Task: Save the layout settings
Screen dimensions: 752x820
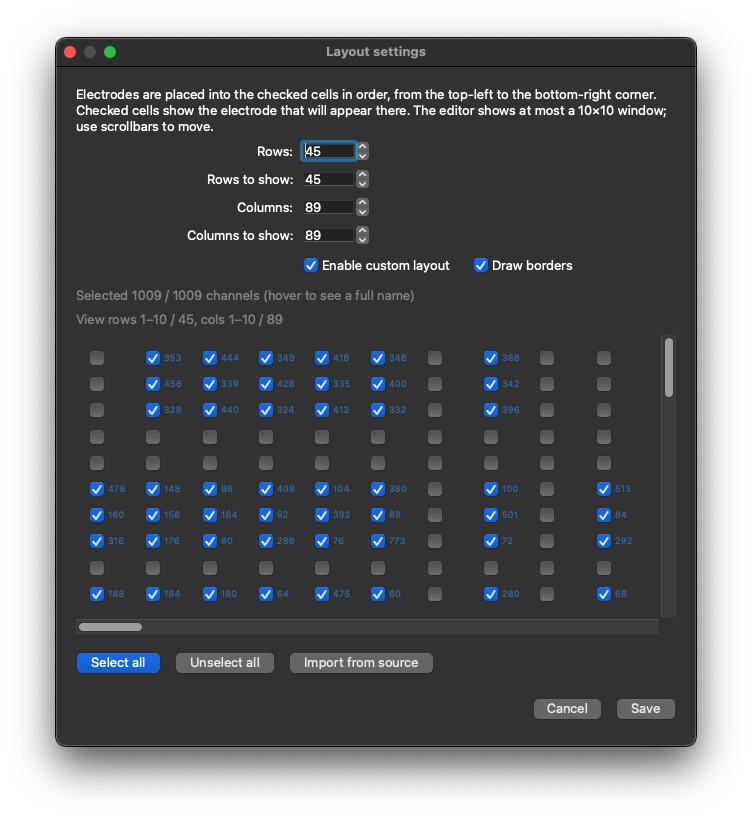Action: coord(645,709)
